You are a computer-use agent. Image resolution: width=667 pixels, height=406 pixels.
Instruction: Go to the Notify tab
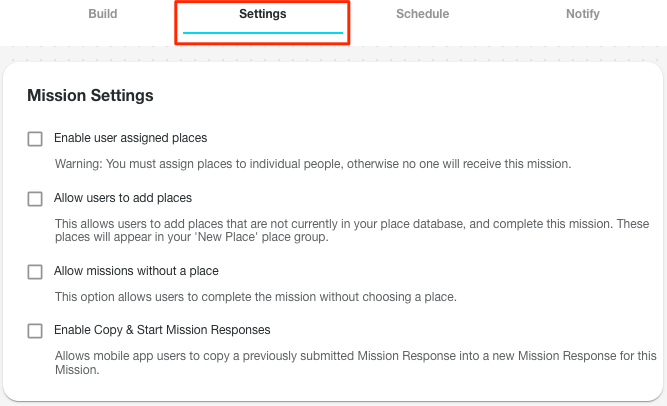click(x=582, y=15)
